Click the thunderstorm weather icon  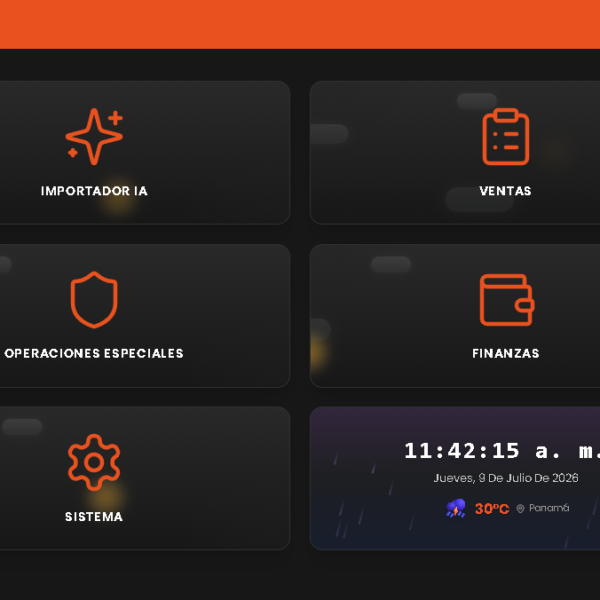pyautogui.click(x=456, y=508)
